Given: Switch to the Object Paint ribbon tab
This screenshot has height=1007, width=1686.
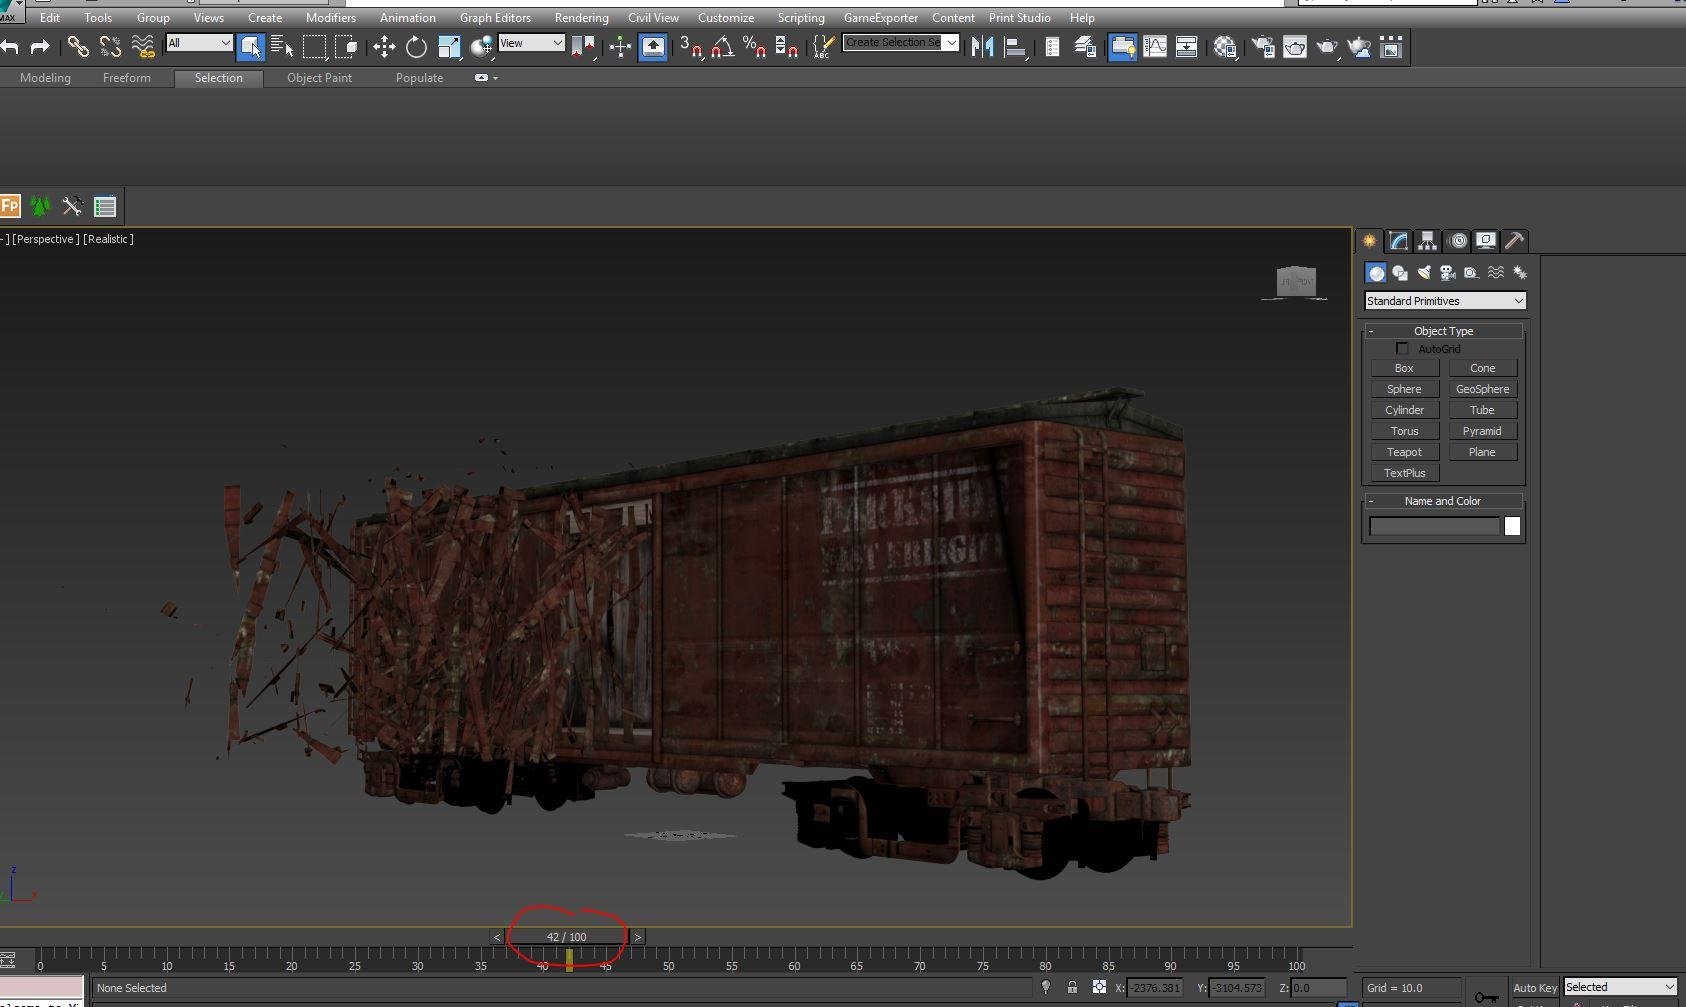Looking at the screenshot, I should pyautogui.click(x=319, y=78).
